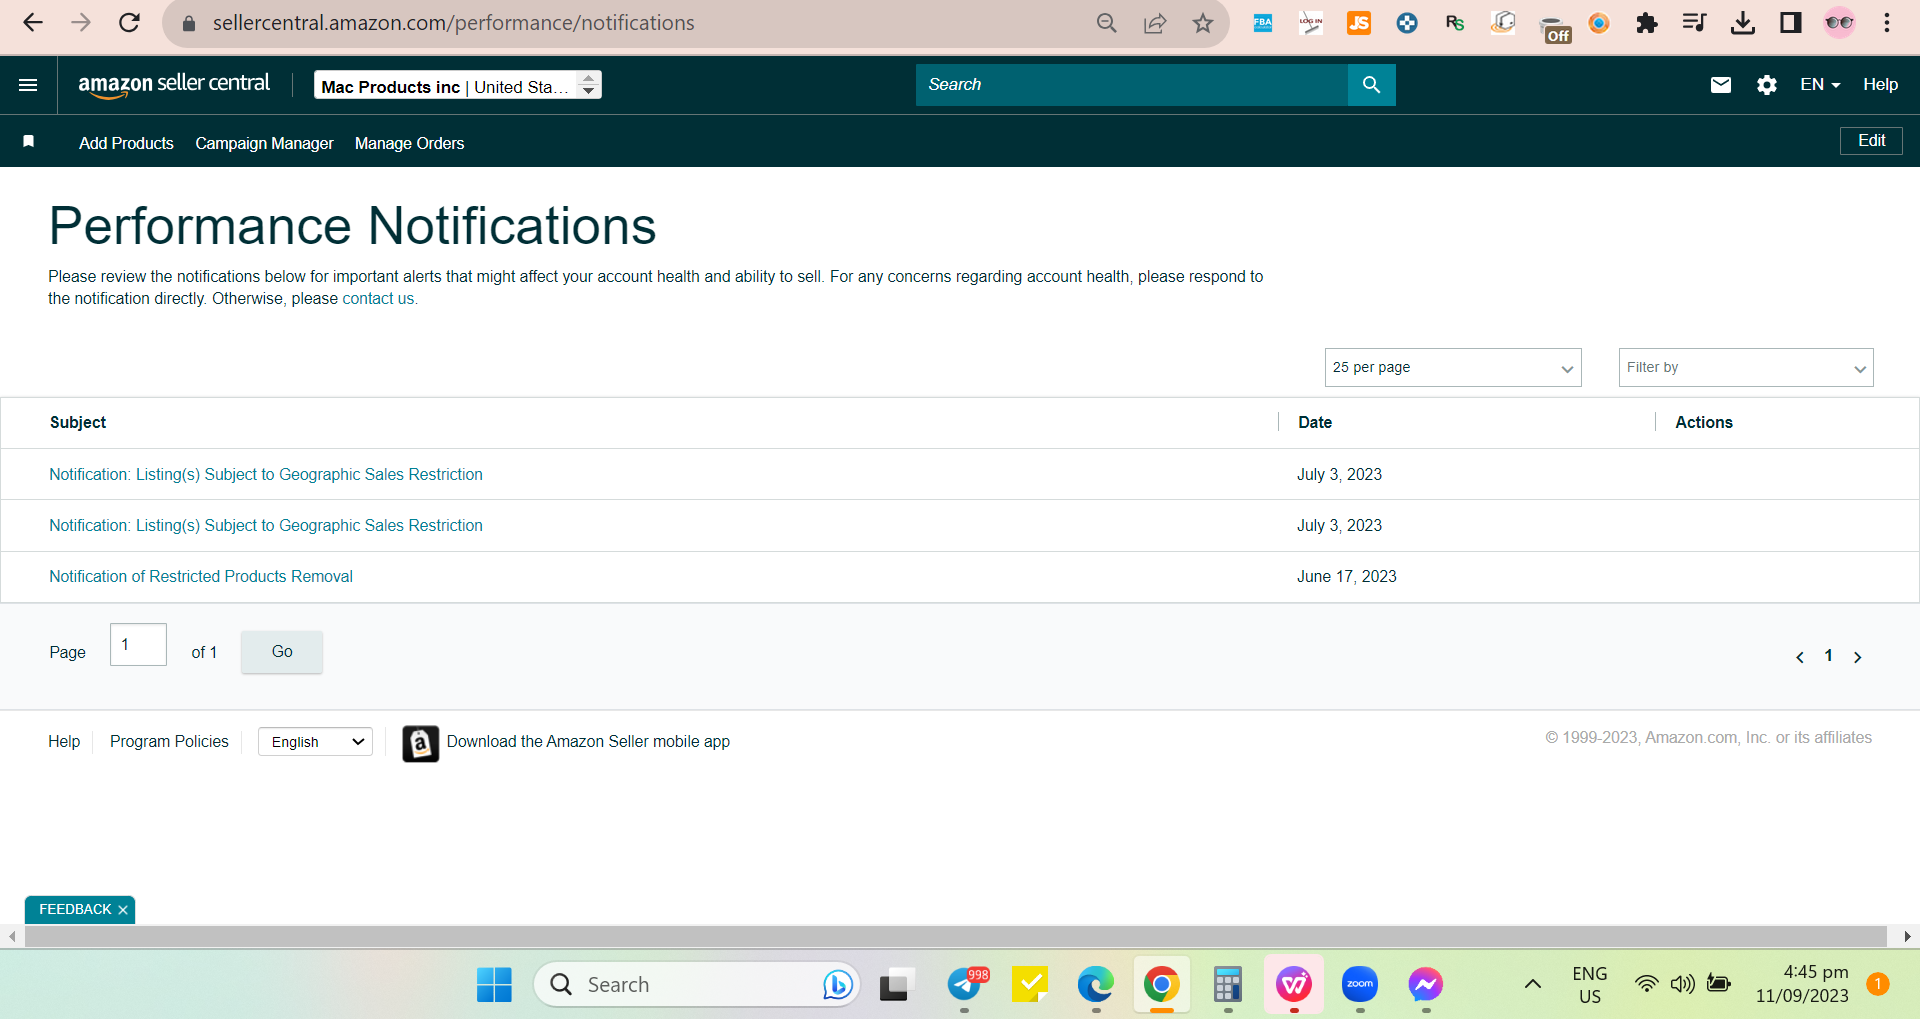Screen dimensions: 1920x1019
Task: Click the Amazon Seller Central logo
Action: click(174, 85)
